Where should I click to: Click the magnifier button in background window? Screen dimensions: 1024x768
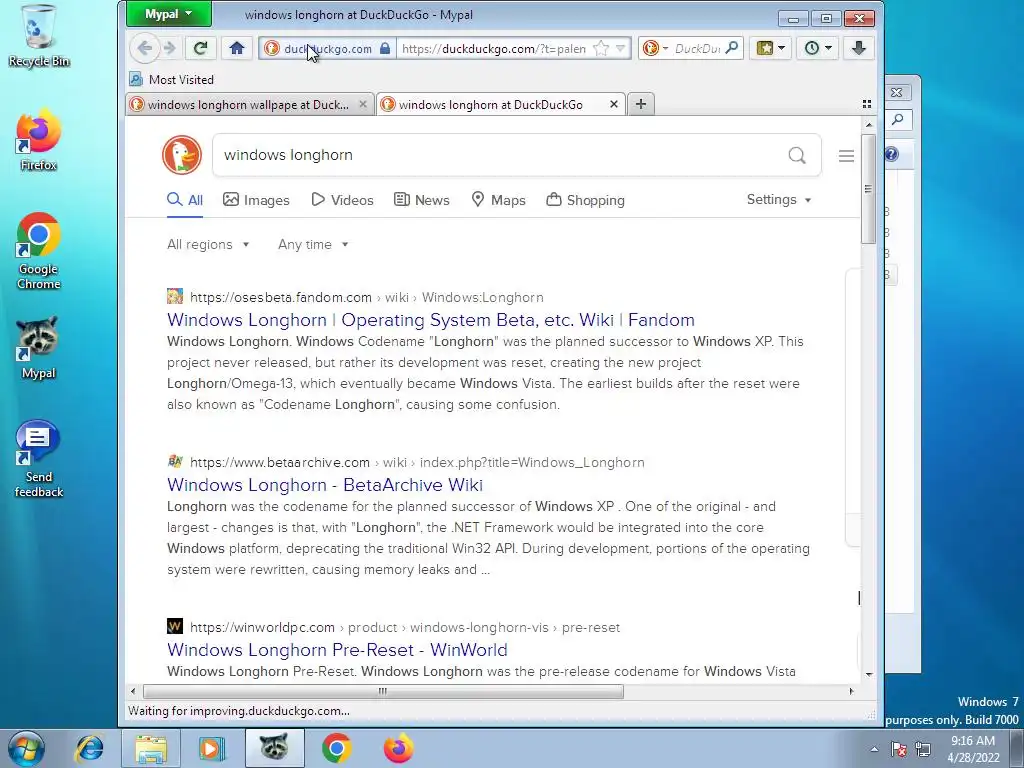click(898, 120)
